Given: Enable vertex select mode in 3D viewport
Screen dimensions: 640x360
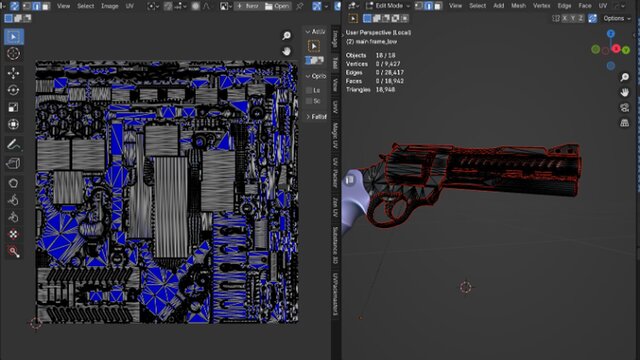Looking at the screenshot, I should click(419, 6).
